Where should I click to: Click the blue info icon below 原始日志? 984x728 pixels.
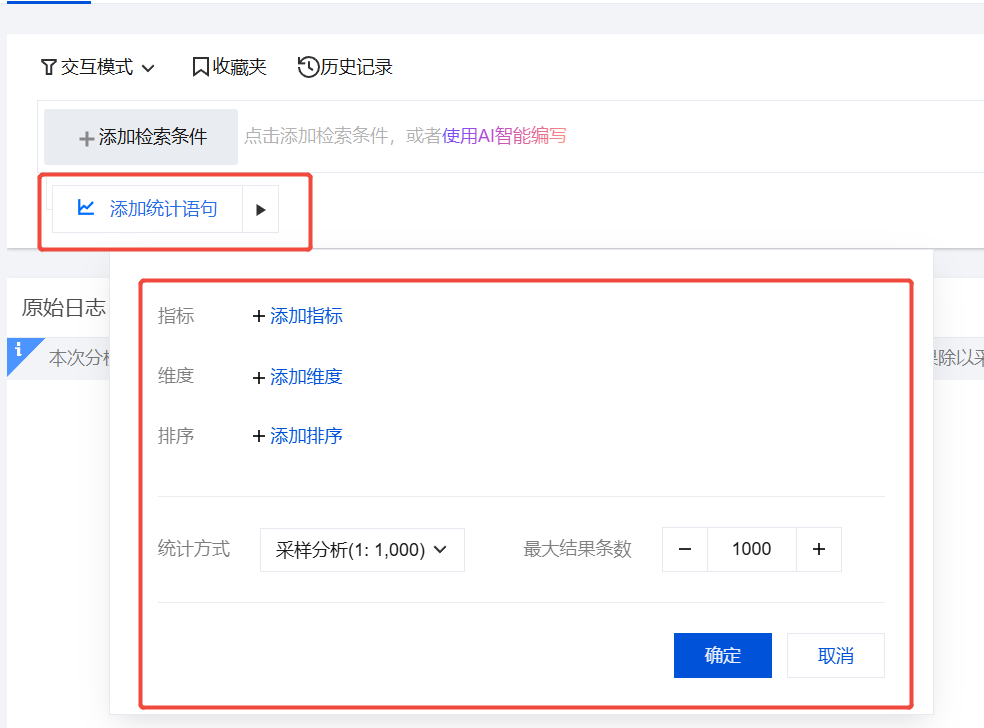[x=19, y=349]
